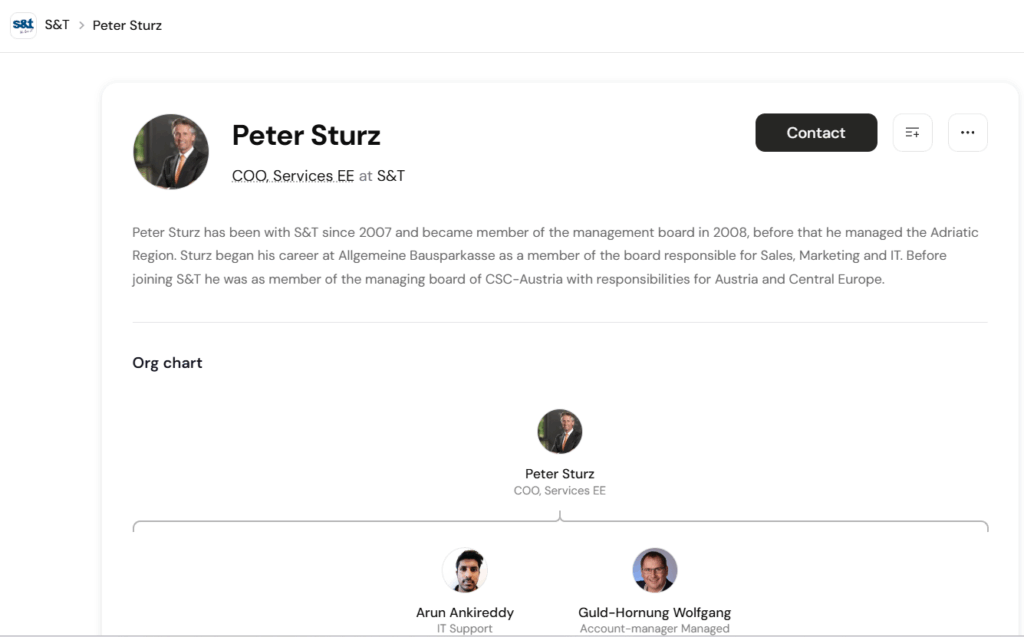Select Peter Sturz name in the org chart
The width and height of the screenshot is (1024, 637).
560,474
